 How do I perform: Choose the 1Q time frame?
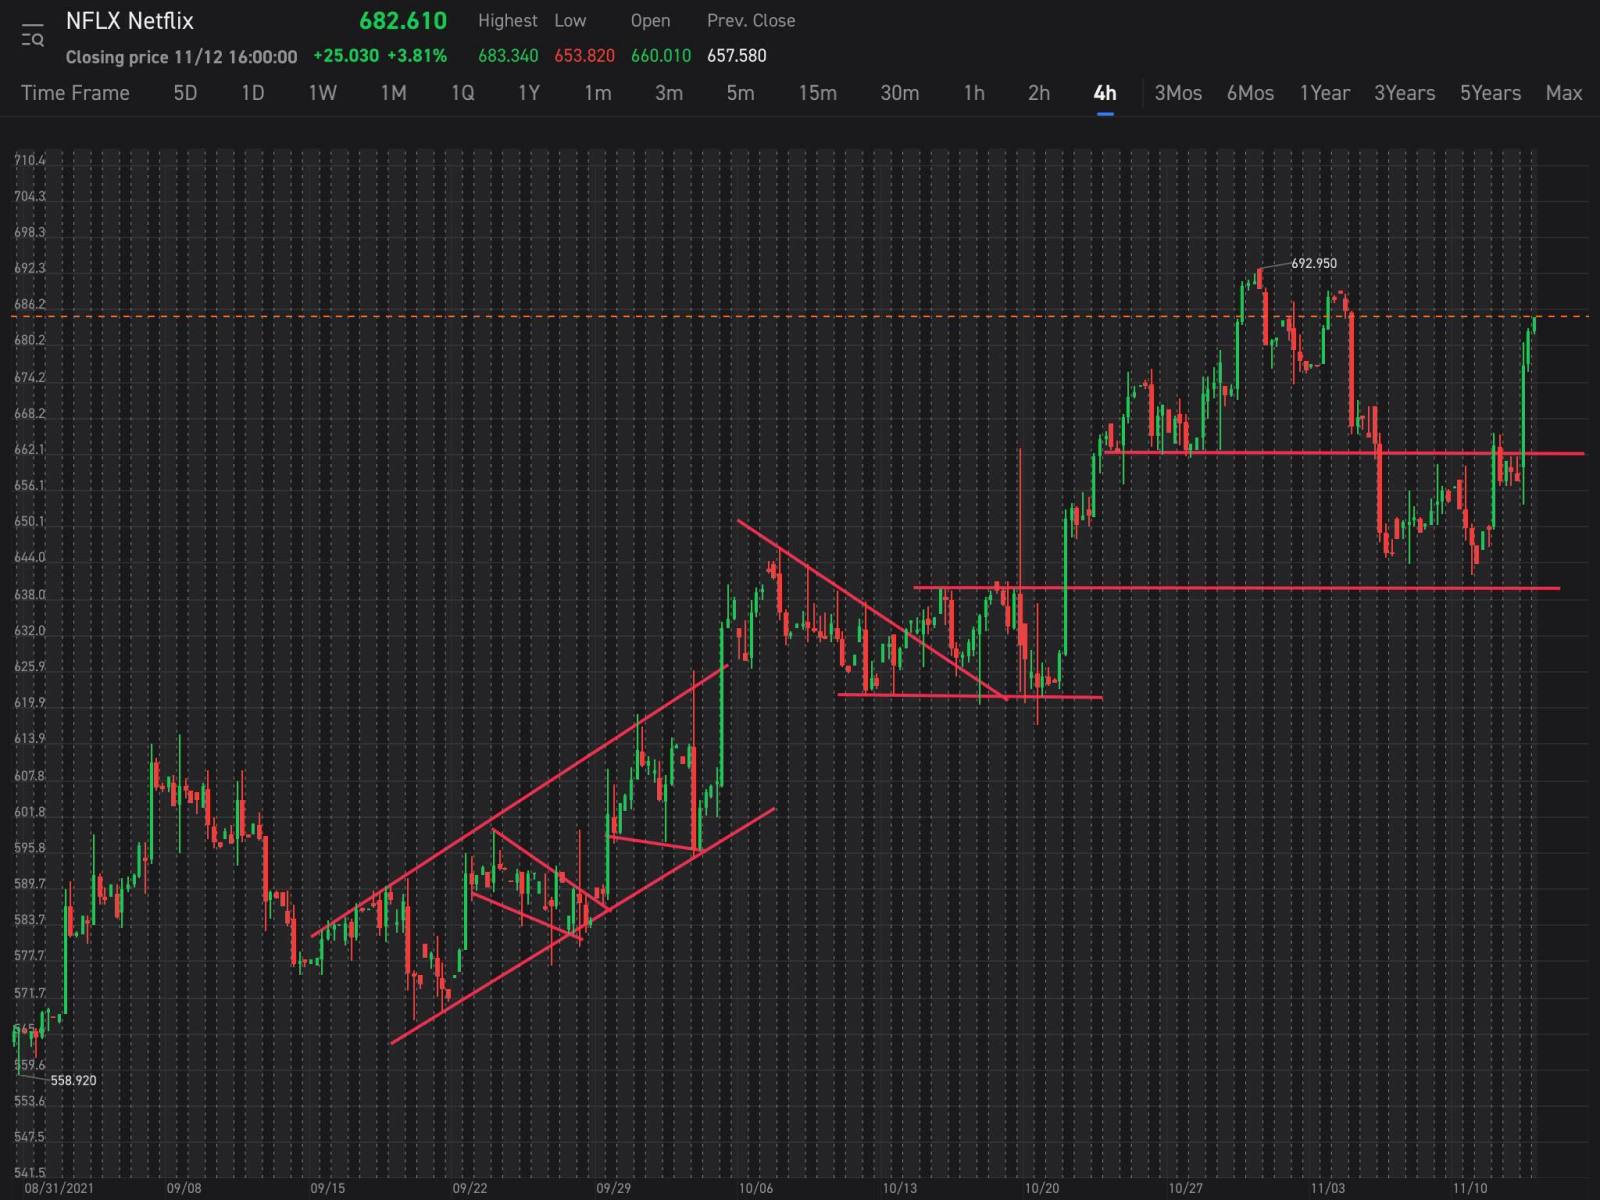tap(462, 93)
